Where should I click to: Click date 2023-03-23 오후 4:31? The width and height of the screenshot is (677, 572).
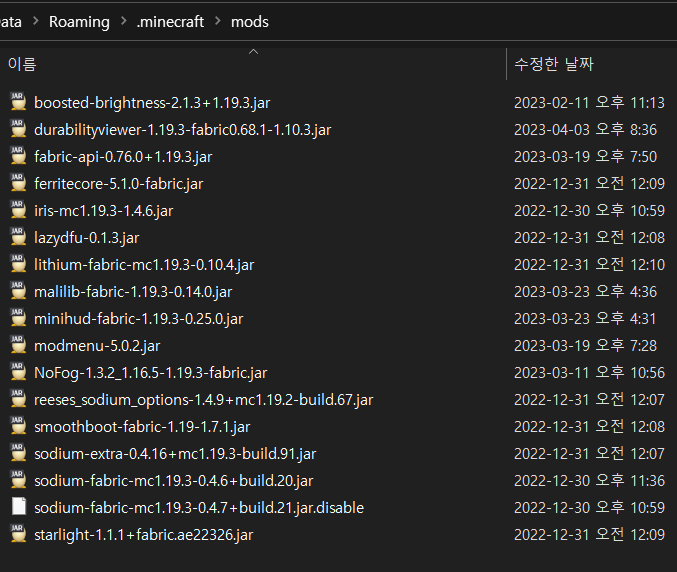click(585, 319)
